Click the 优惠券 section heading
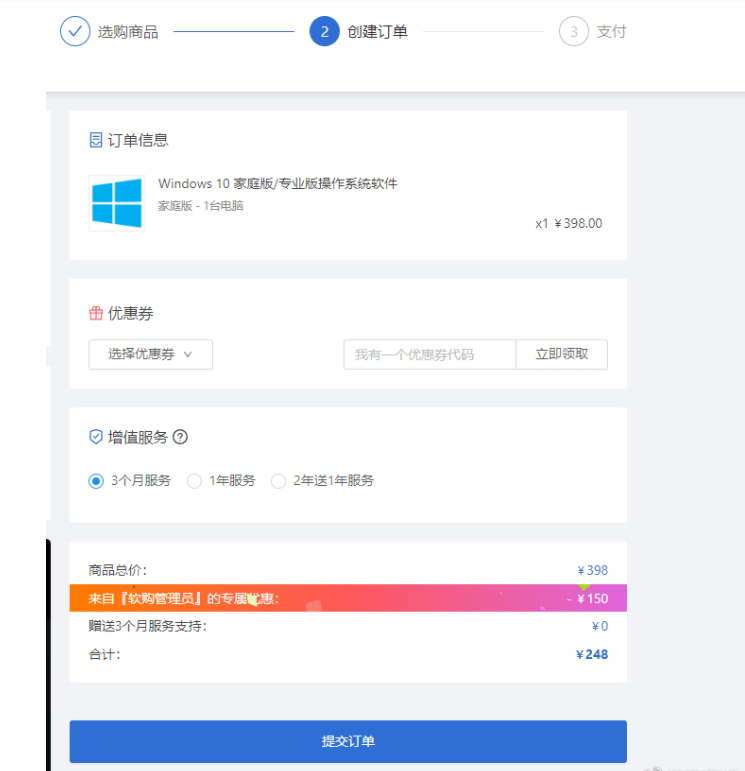The image size is (745, 771). (131, 313)
